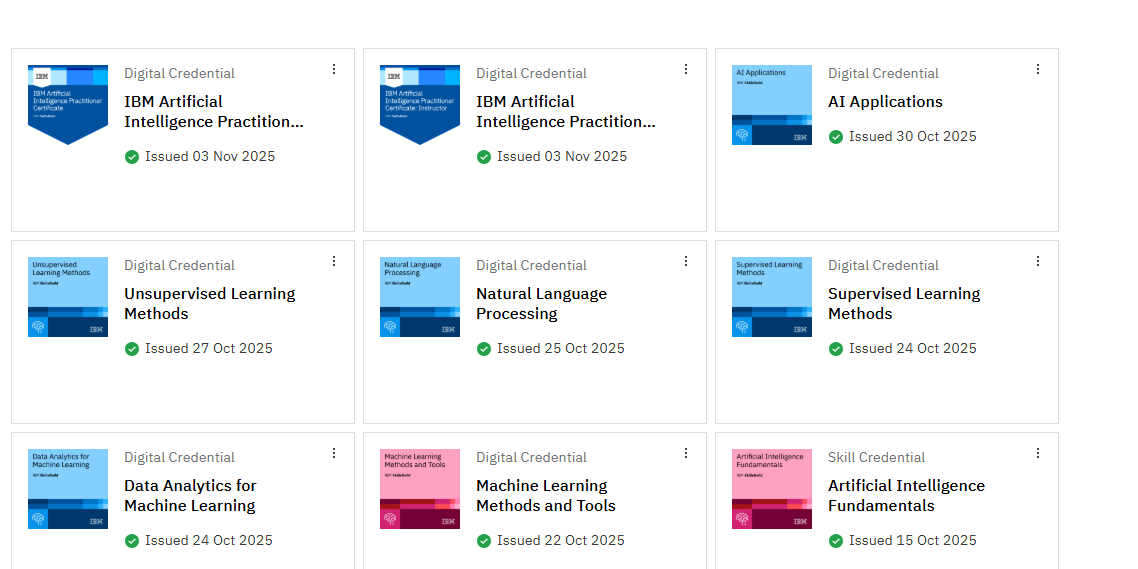Open the Unsupervised Learning Methods badge image
This screenshot has width=1138, height=569.
(x=67, y=297)
